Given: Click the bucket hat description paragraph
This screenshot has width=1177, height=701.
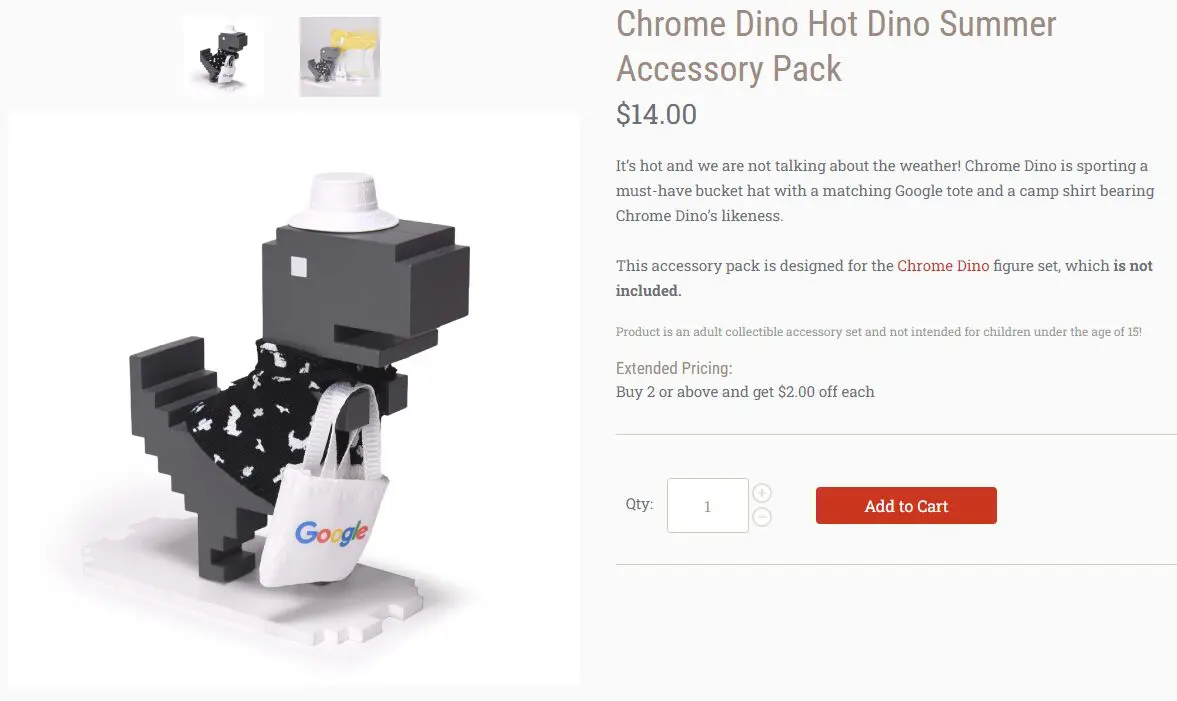Looking at the screenshot, I should 885,191.
